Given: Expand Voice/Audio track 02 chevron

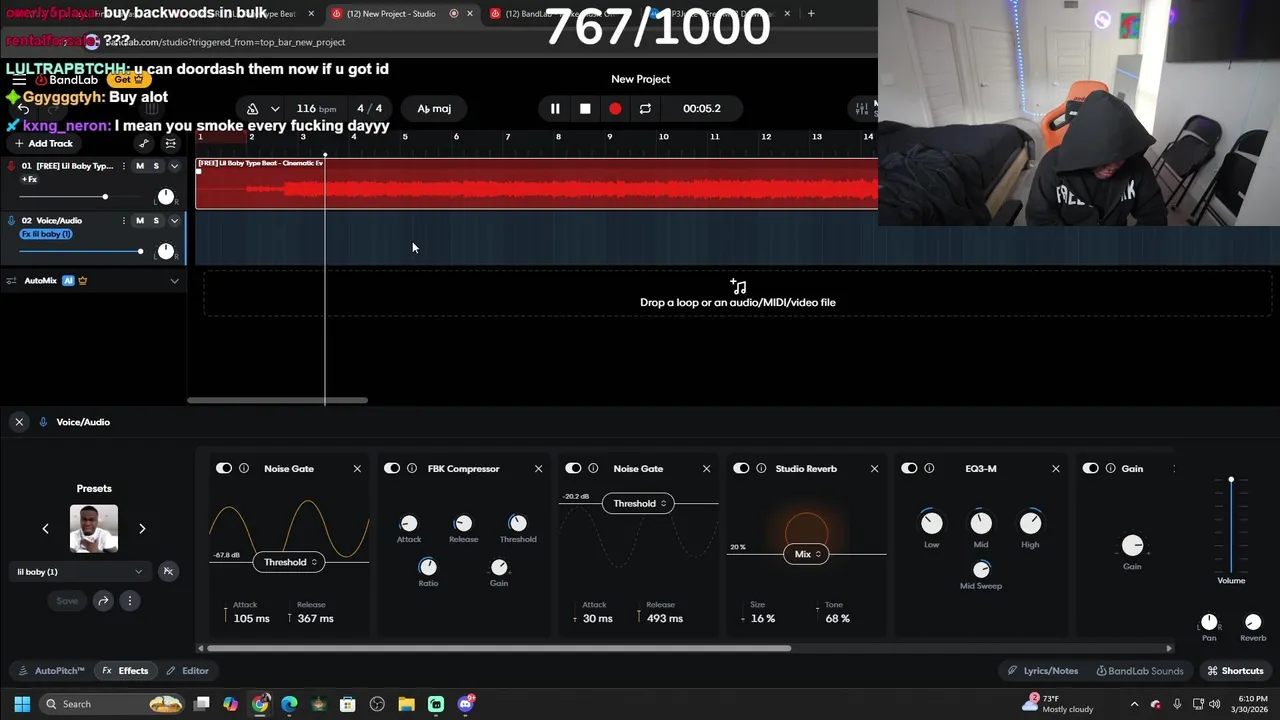Looking at the screenshot, I should coord(174,221).
